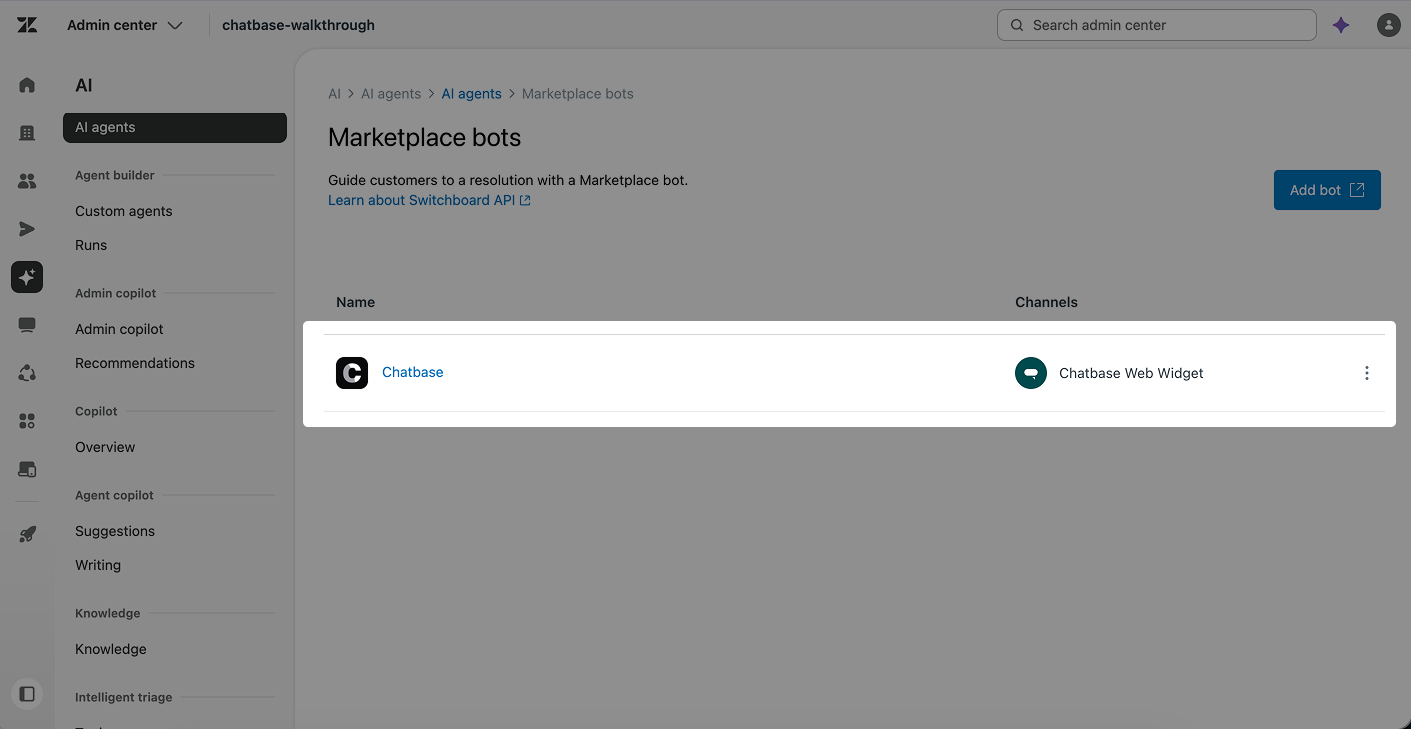
Task: Open the Account building icon in sidebar
Action: point(27,133)
